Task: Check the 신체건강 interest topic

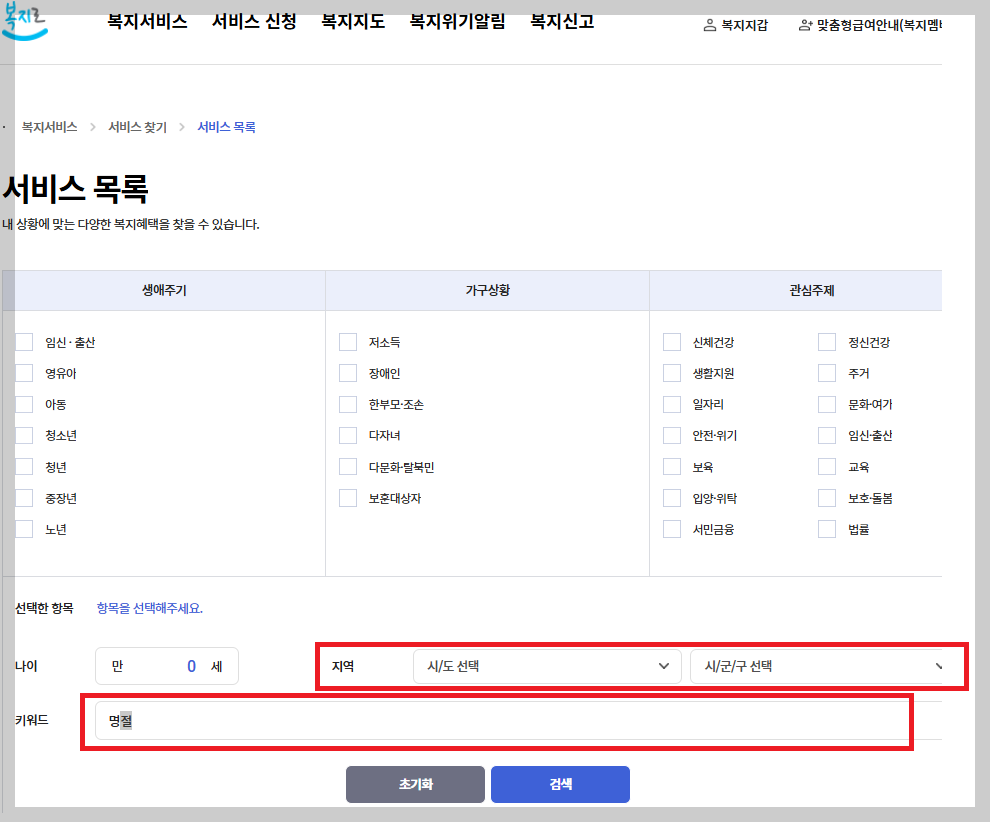Action: (672, 341)
